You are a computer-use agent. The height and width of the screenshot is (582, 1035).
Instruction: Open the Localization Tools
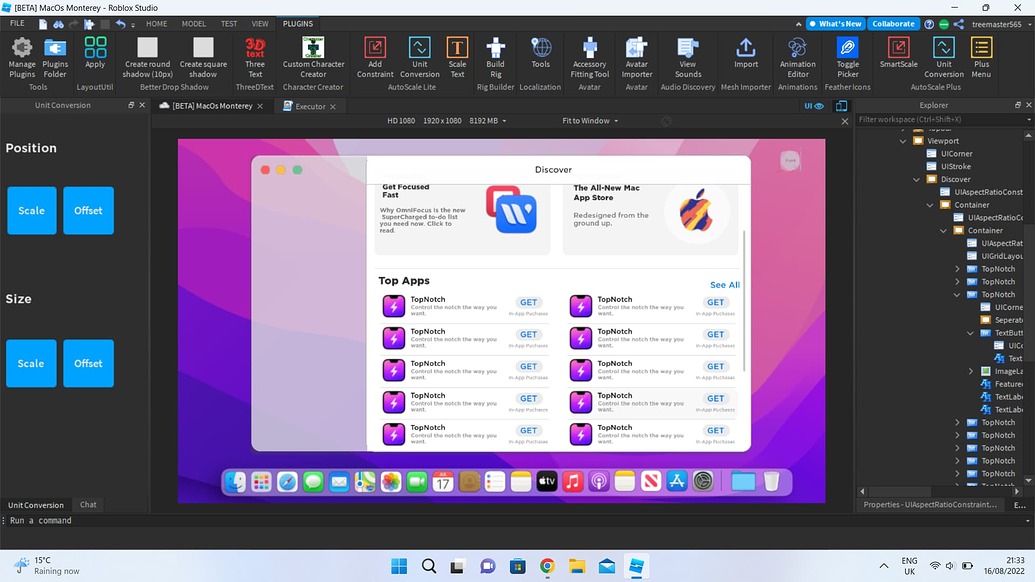coord(541,52)
